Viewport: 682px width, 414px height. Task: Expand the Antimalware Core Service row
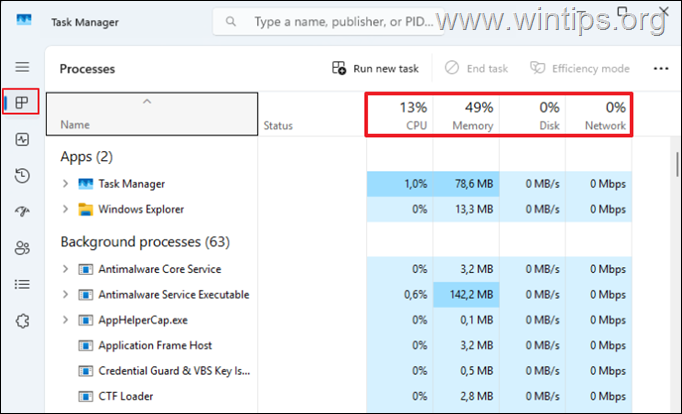[65, 269]
